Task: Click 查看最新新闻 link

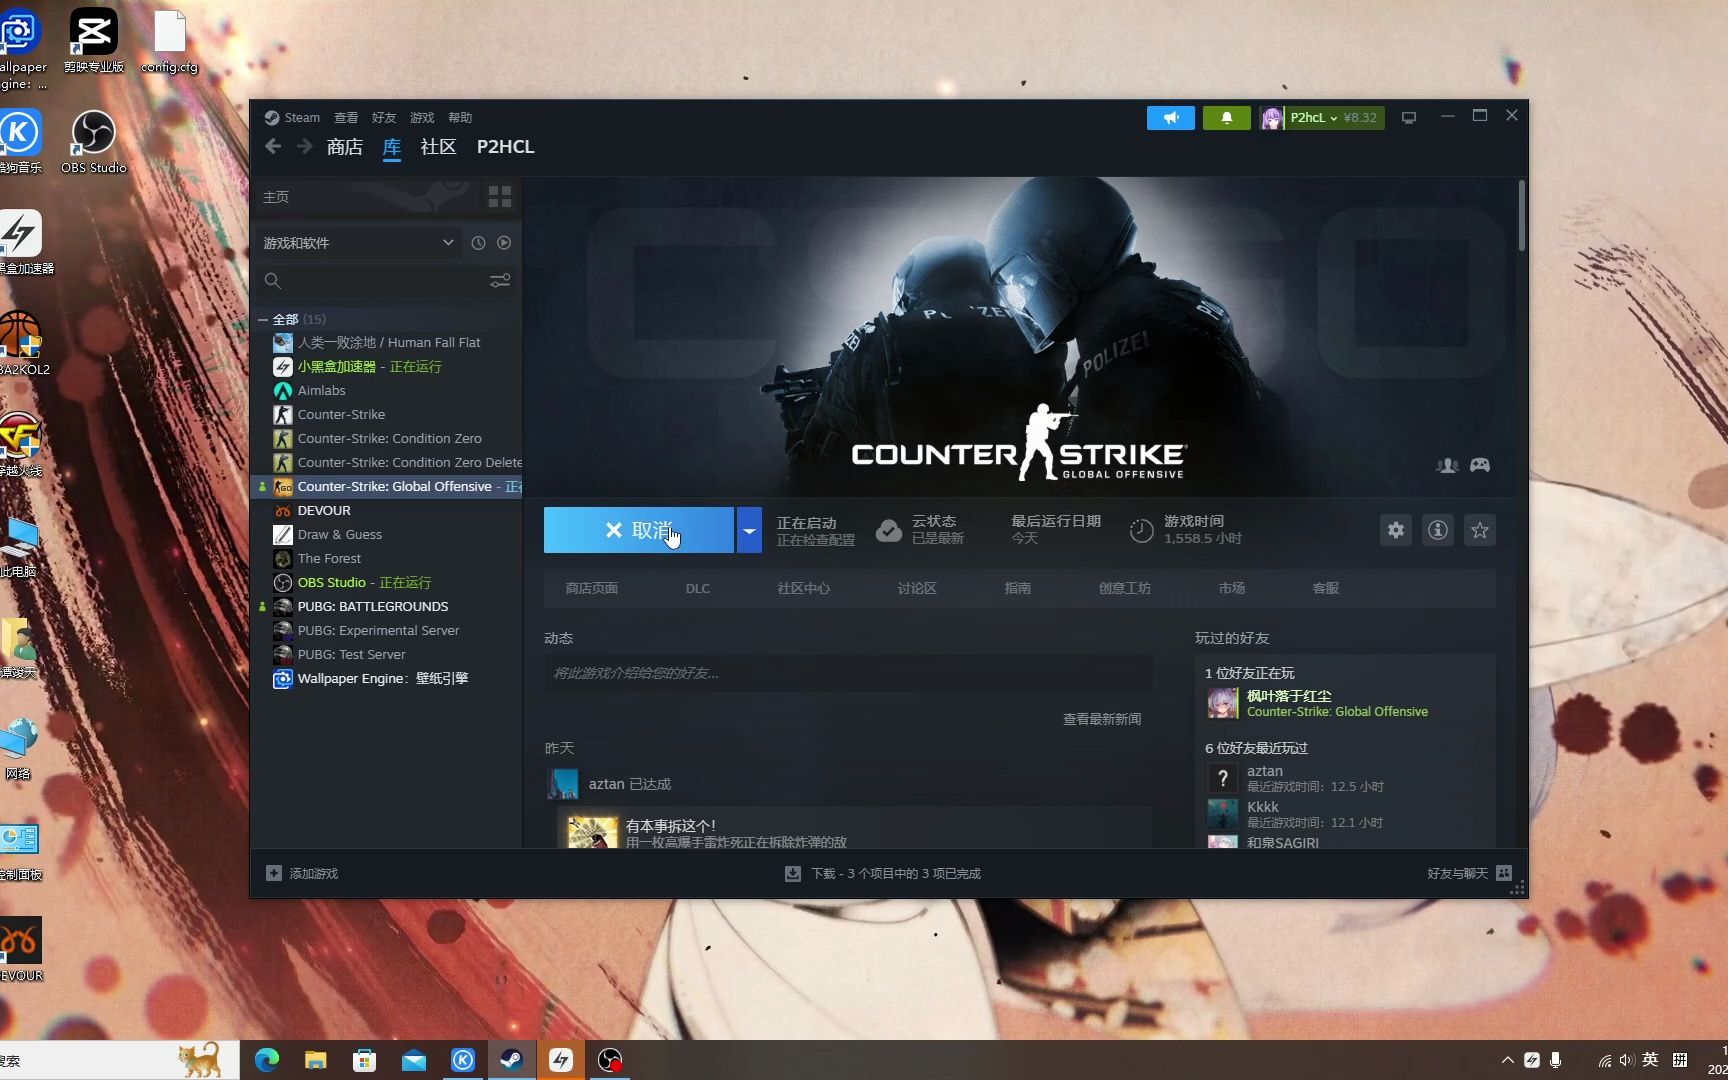Action: click(1102, 719)
